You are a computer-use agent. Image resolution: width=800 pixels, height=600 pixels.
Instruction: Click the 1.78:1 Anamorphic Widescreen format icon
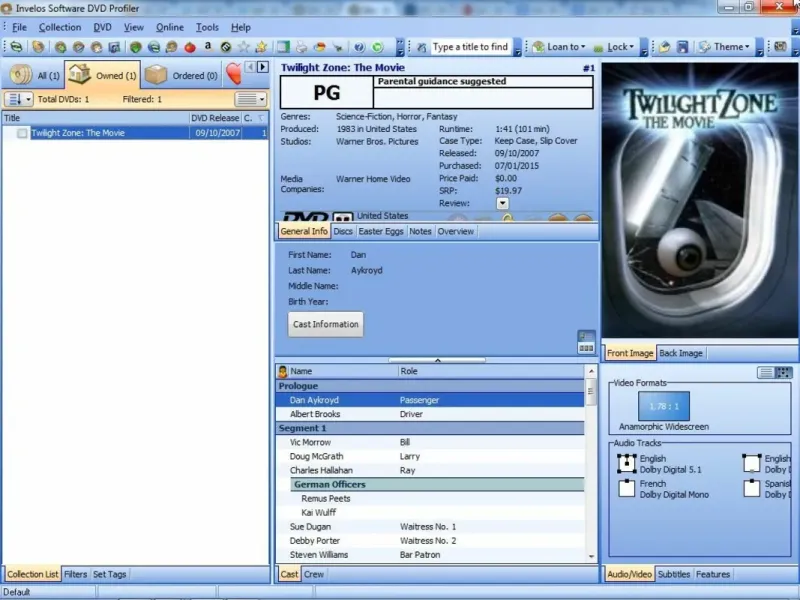[664, 406]
